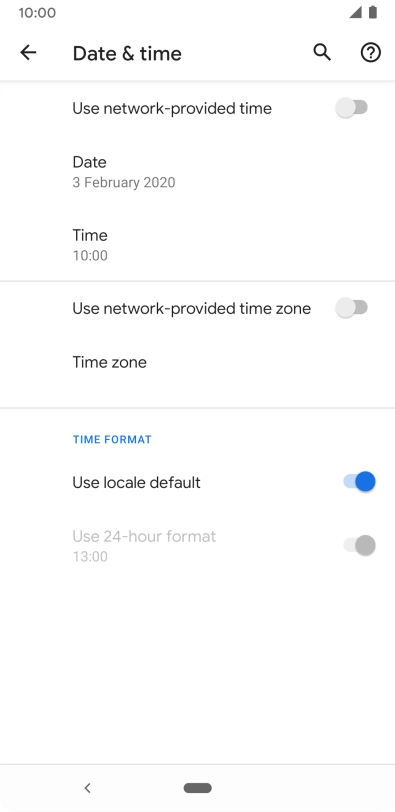Tap the disabled 24-hour format switch
Screen dimensions: 395x812
tap(359, 546)
